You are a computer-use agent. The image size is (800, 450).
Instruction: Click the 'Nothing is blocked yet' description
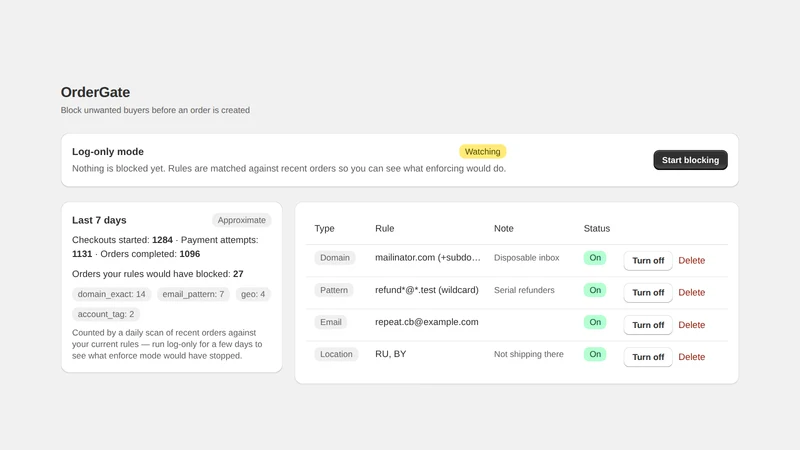(289, 168)
